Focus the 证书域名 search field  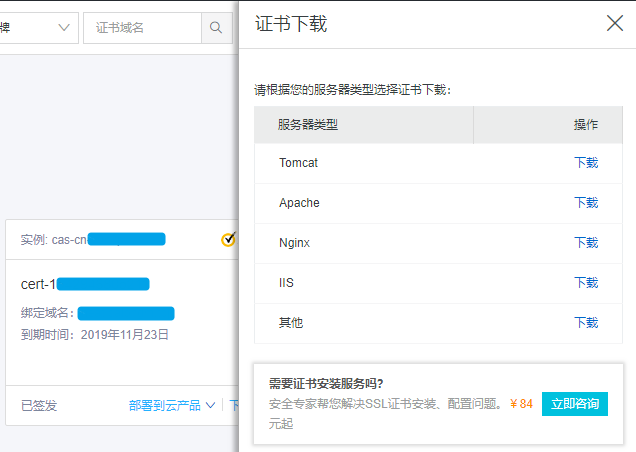(x=142, y=27)
